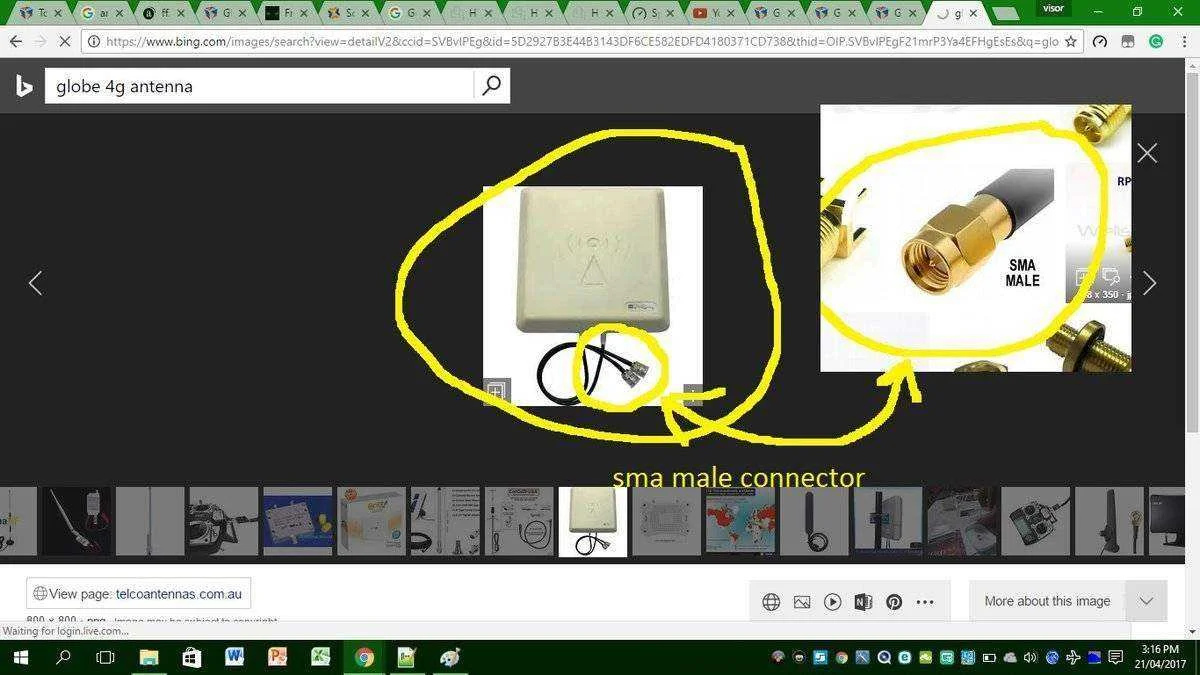Open the Microsoft Store from the taskbar

point(192,657)
